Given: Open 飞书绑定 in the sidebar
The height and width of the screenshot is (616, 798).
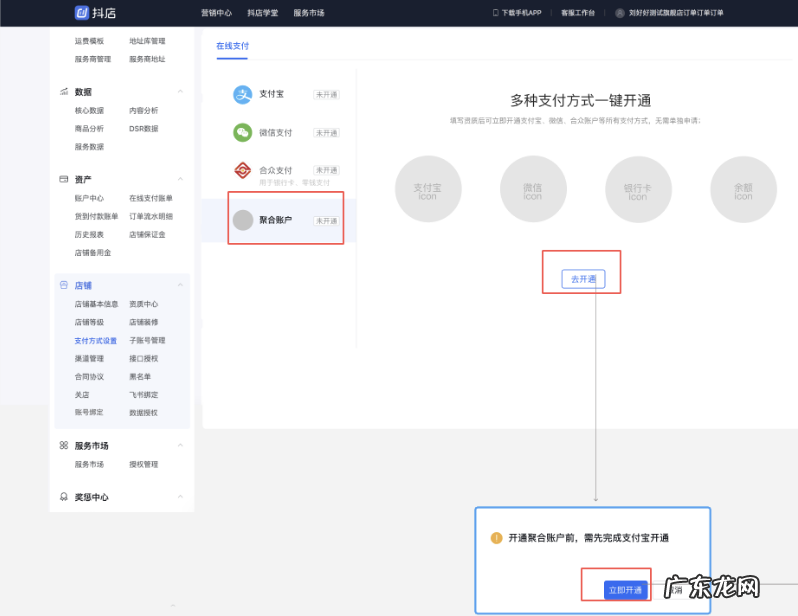Looking at the screenshot, I should click(x=144, y=395).
